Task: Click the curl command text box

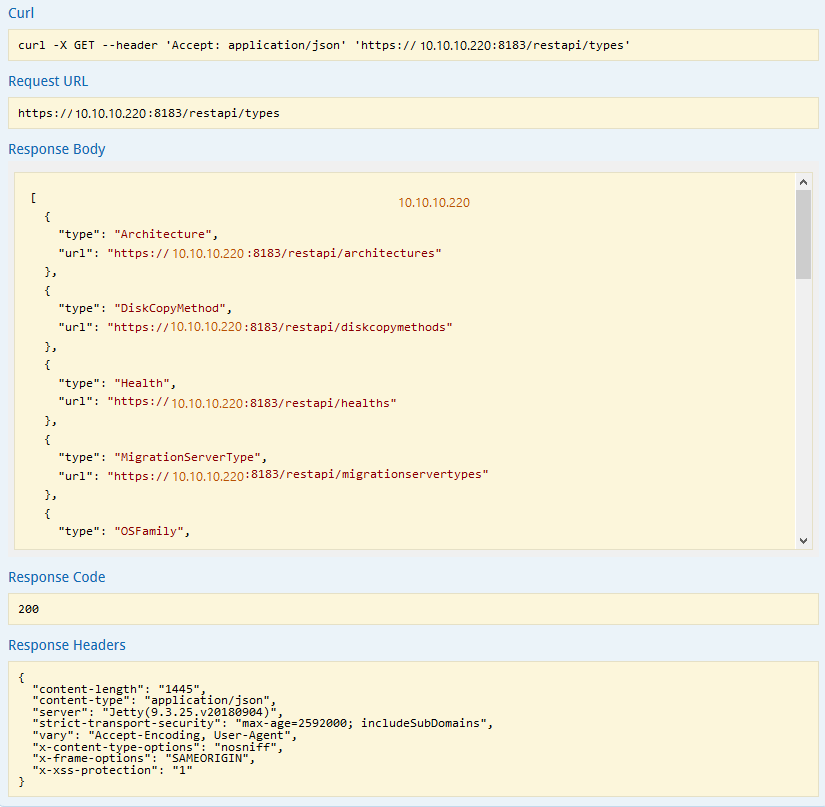Action: 412,46
